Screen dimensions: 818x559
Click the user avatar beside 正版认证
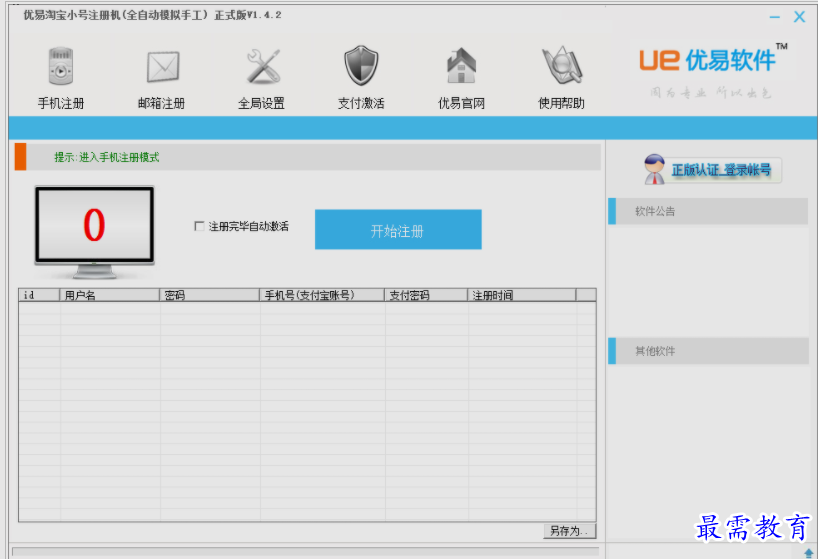click(654, 169)
